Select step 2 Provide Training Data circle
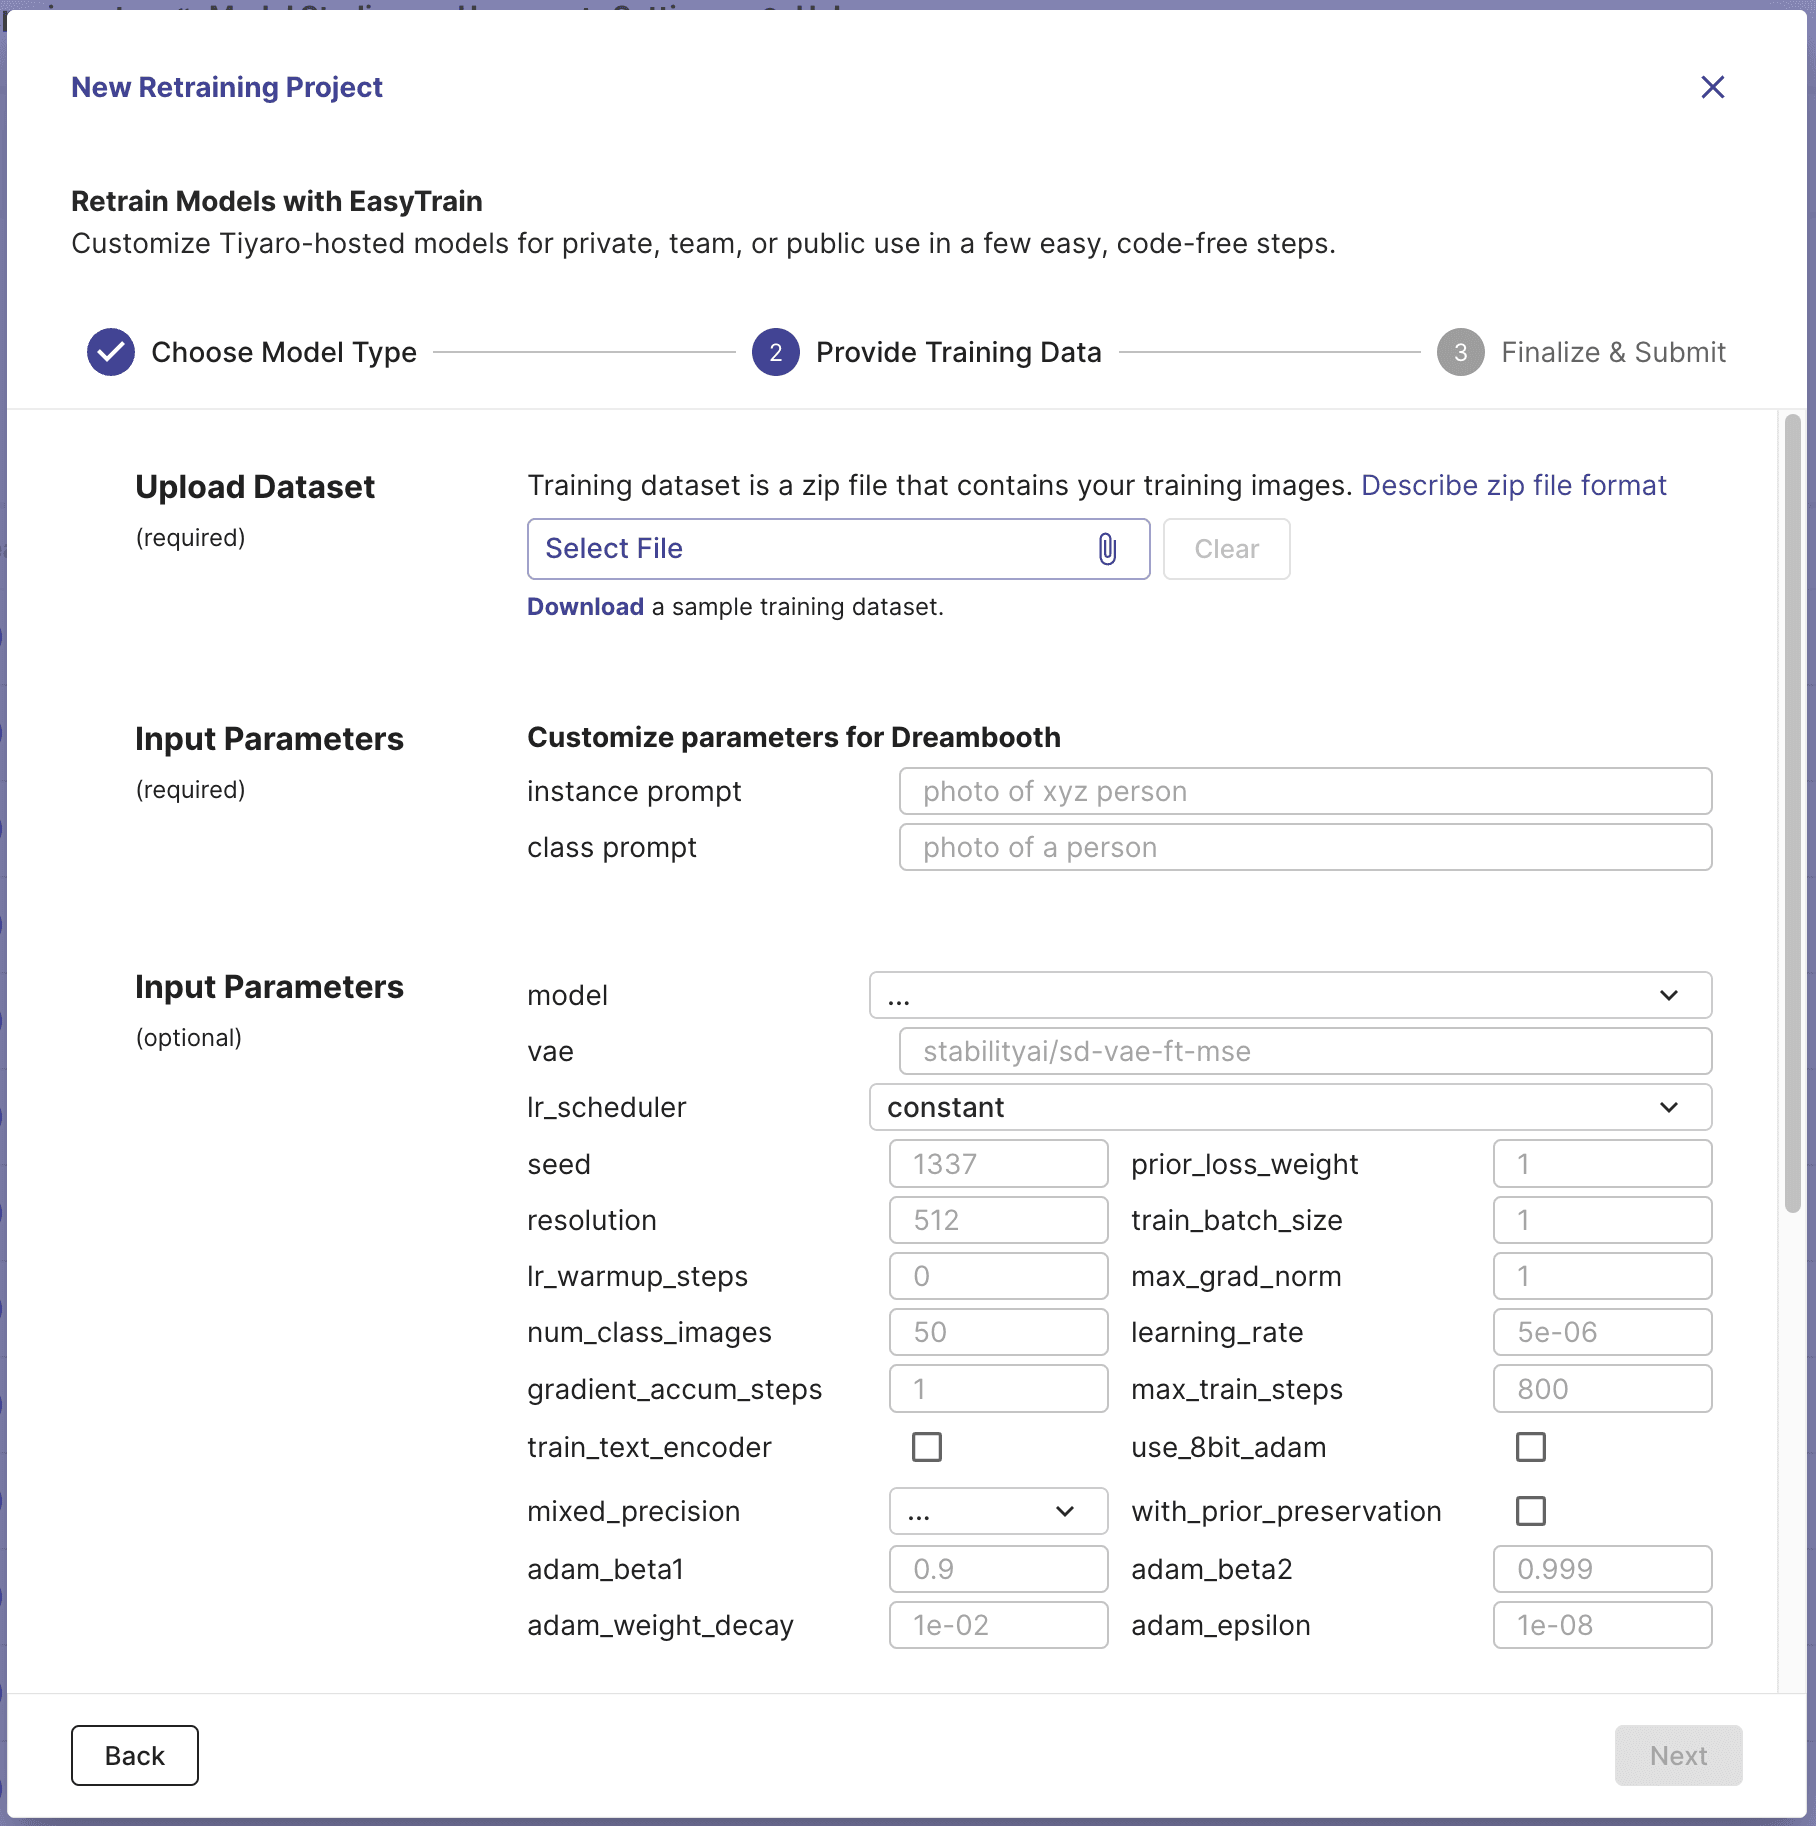 coord(776,352)
